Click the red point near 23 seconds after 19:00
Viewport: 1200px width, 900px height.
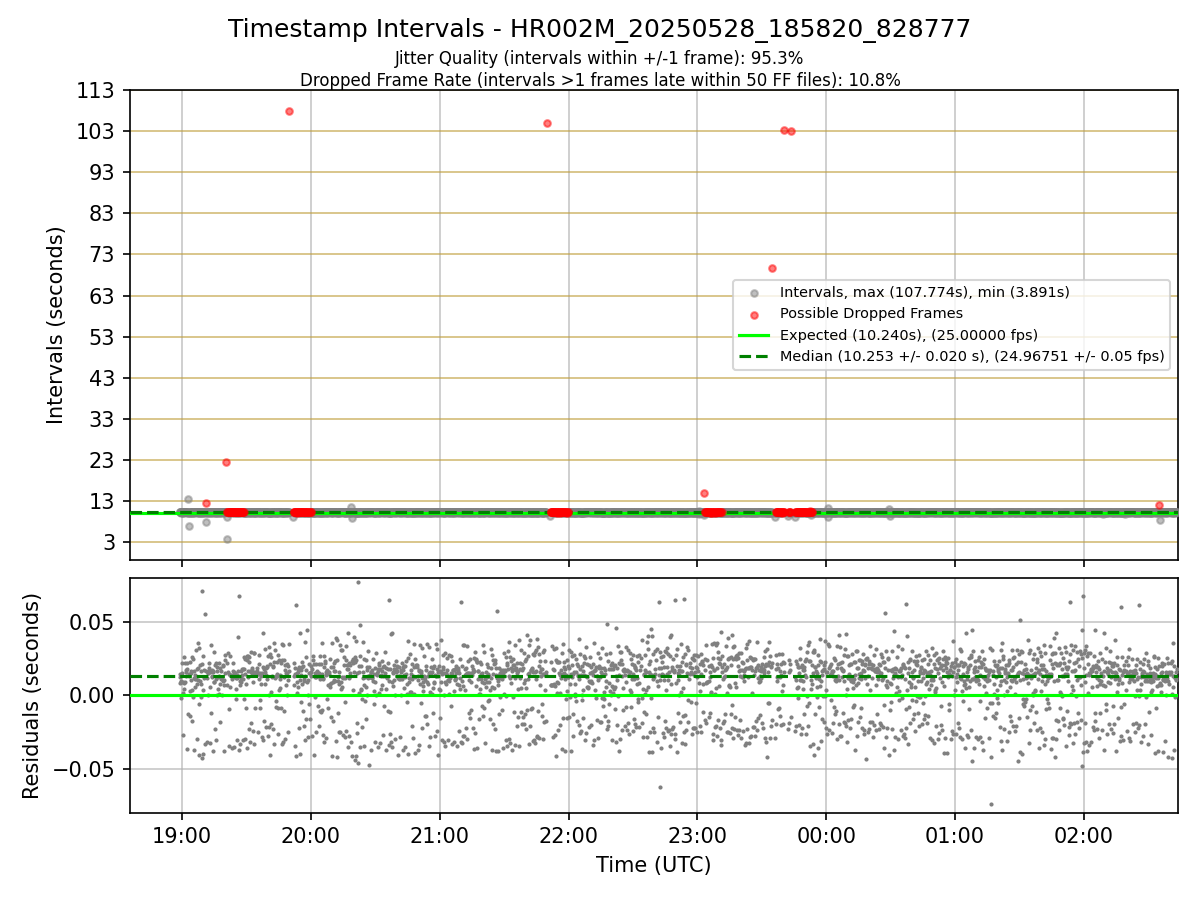click(226, 462)
